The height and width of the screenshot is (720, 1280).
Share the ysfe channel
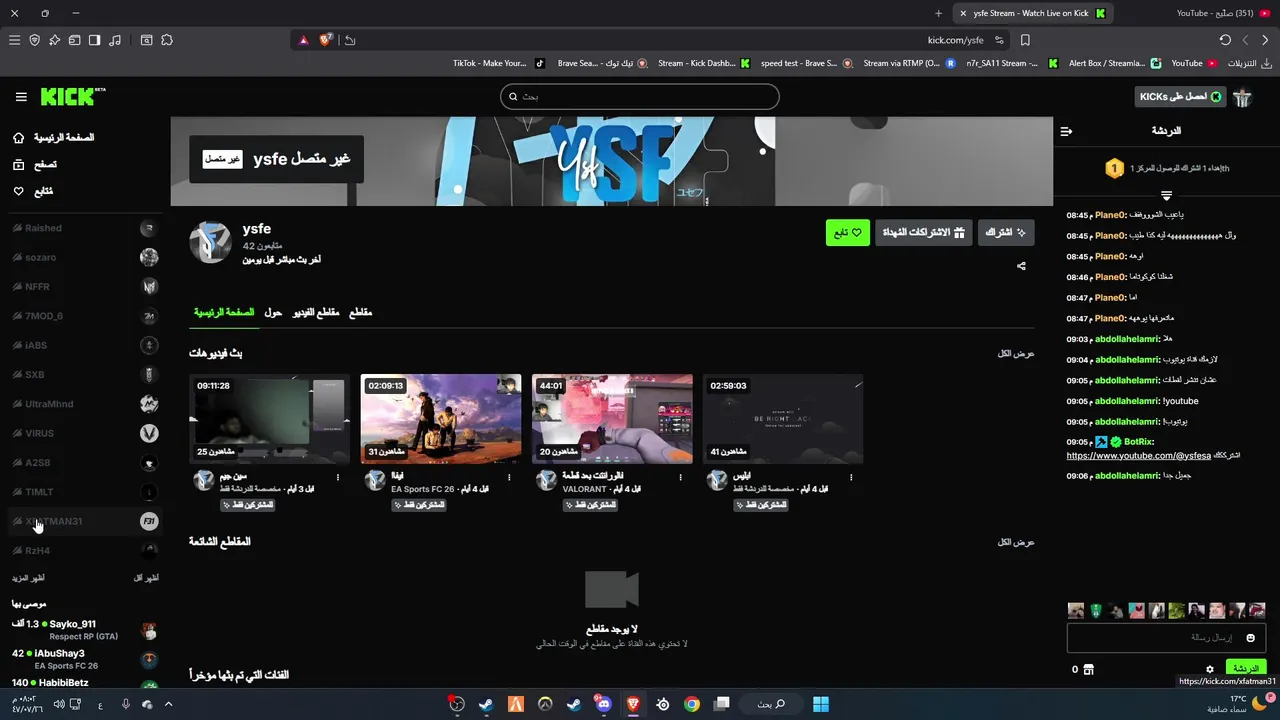pyautogui.click(x=1021, y=266)
